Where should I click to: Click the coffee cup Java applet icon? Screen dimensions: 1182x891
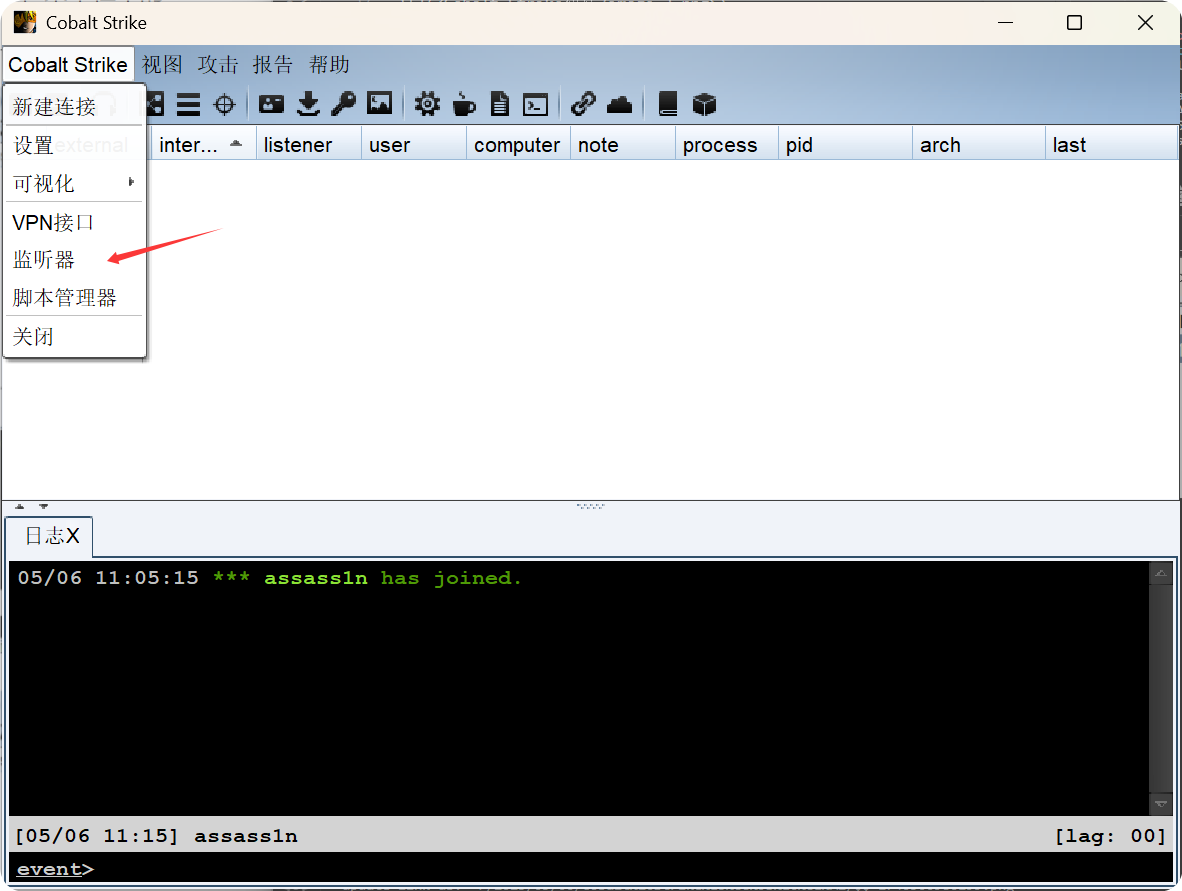pos(464,104)
